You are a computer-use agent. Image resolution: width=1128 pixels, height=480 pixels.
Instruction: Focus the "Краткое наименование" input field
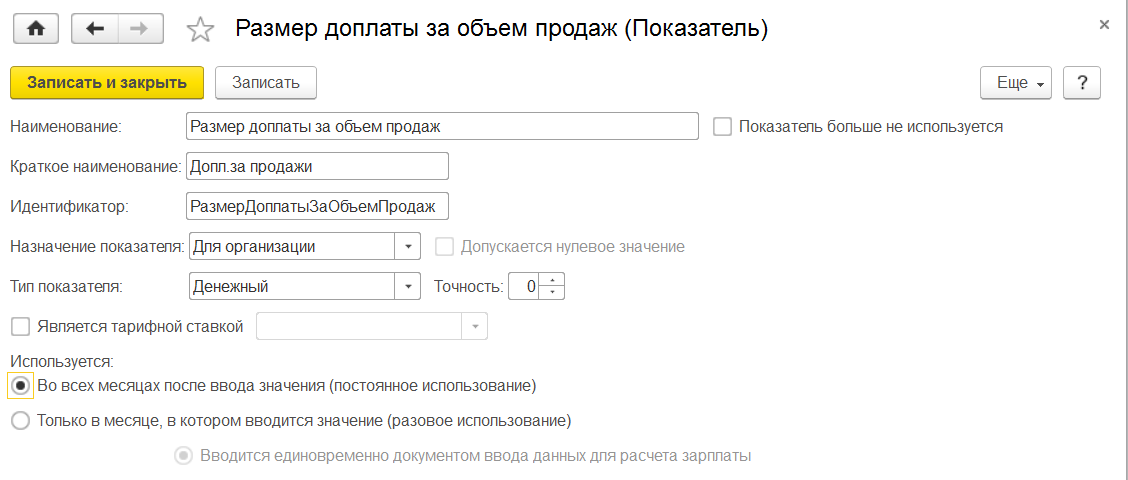[318, 166]
